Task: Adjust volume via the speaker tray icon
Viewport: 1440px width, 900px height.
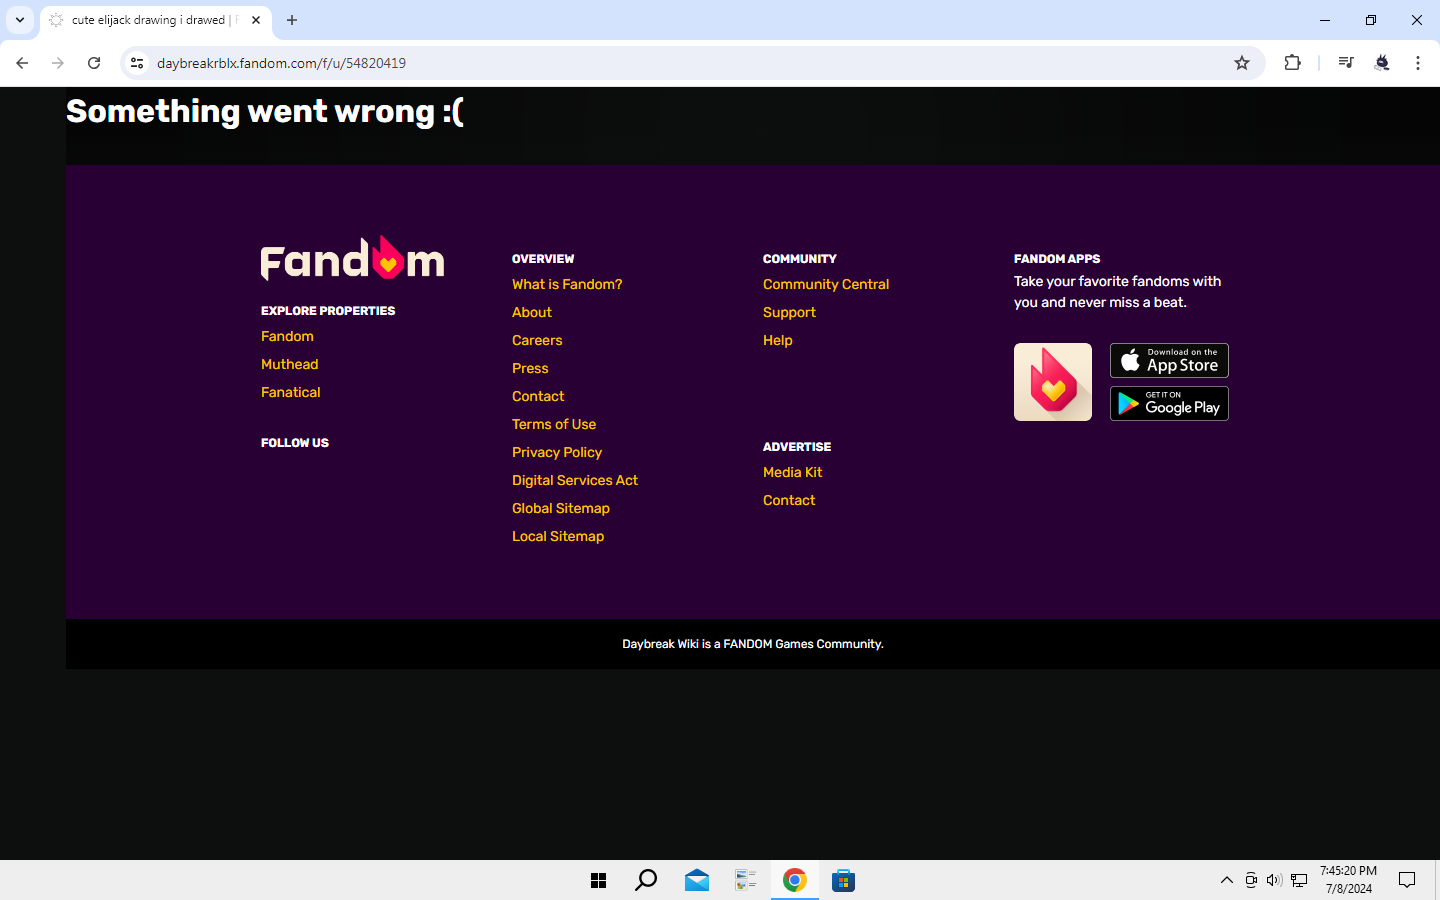Action: point(1273,880)
